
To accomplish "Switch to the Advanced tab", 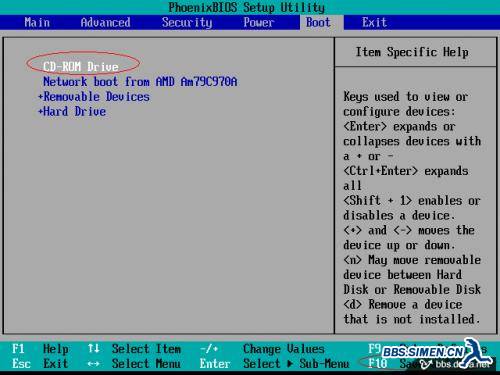I will (x=105, y=23).
